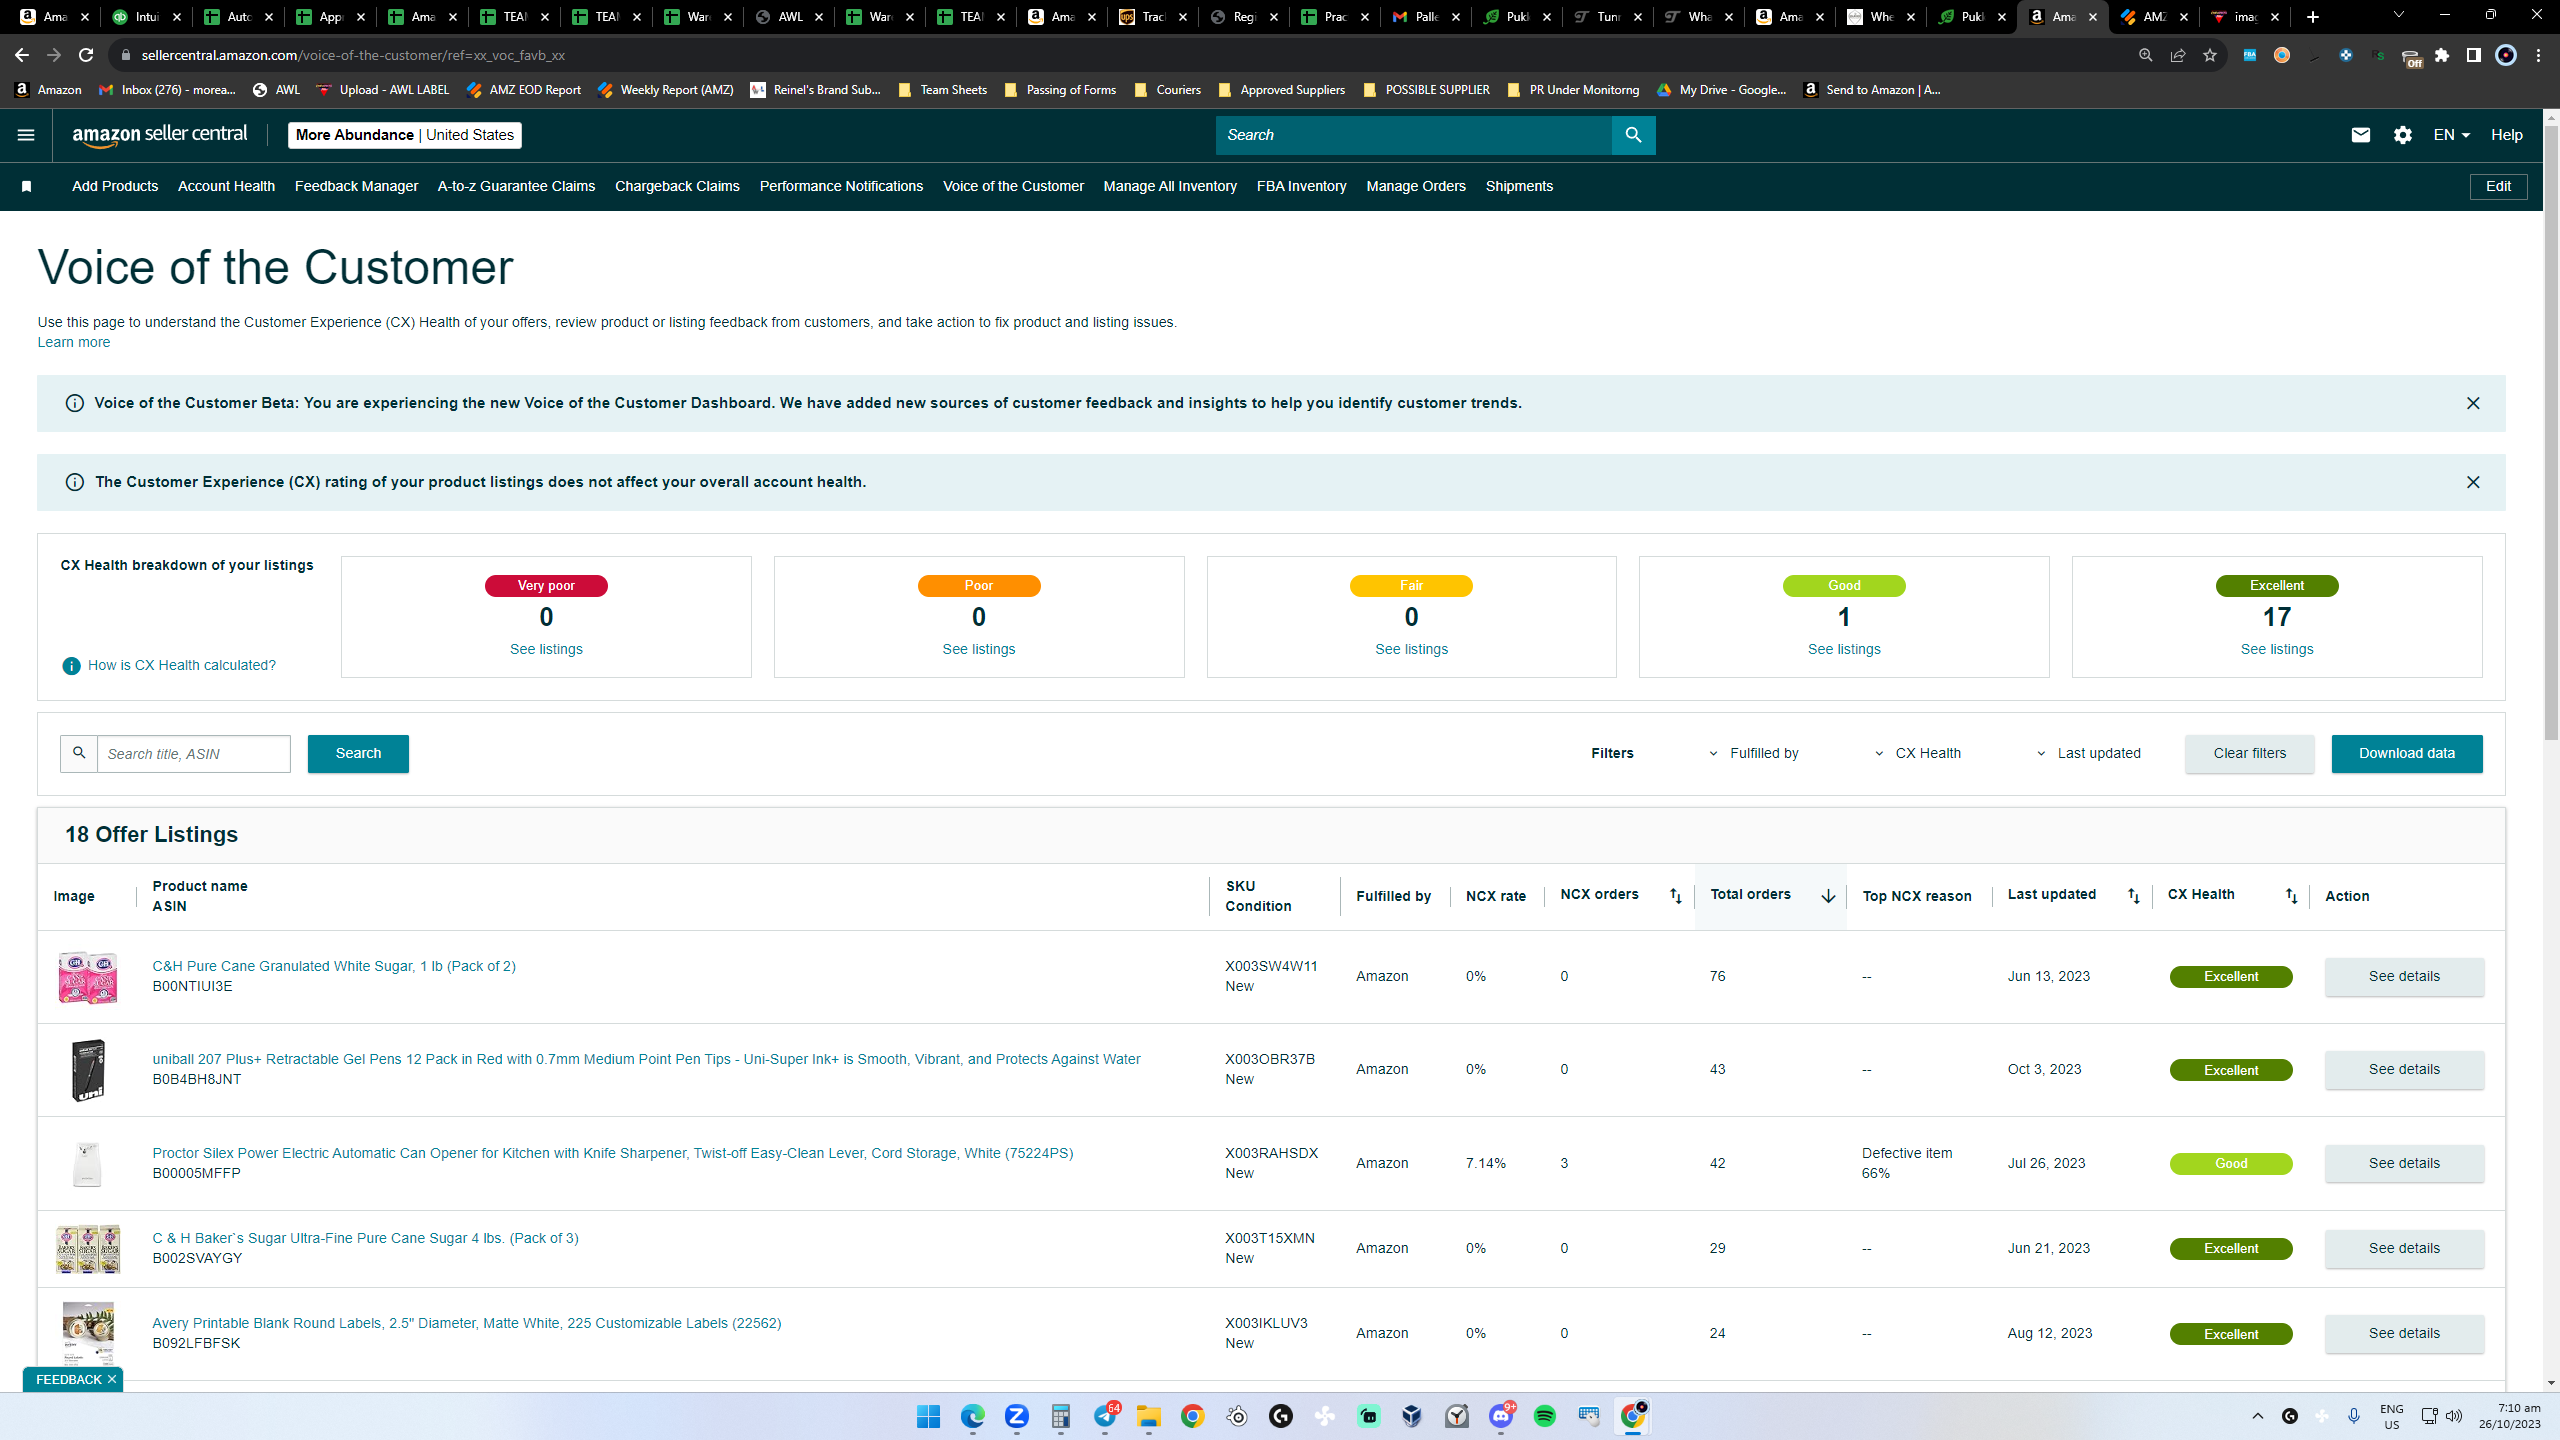Open the browser extensions puzzle icon
This screenshot has width=2560, height=1440.
2442,55
